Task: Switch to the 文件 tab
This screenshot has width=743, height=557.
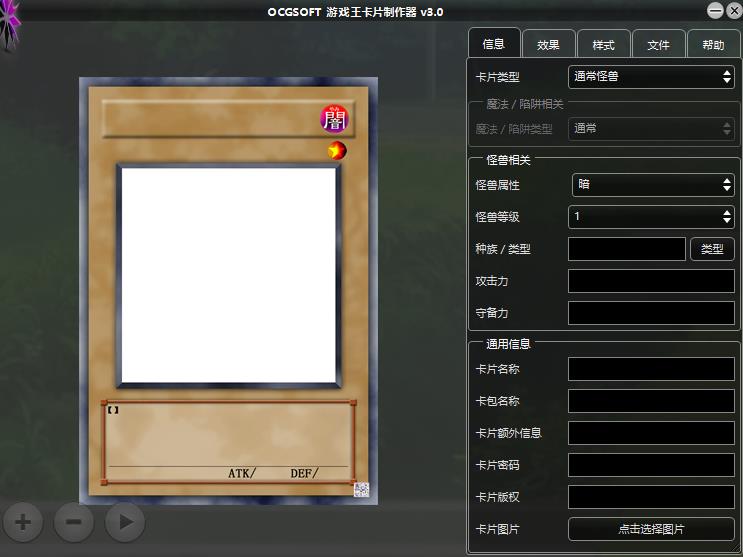Action: pos(658,45)
